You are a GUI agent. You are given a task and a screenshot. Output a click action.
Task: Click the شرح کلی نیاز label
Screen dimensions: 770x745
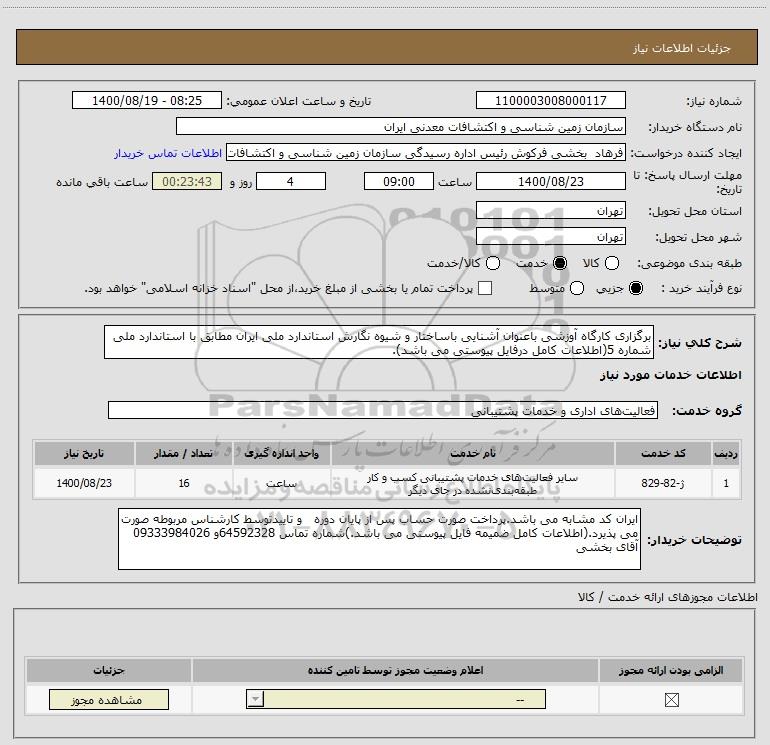tap(700, 343)
